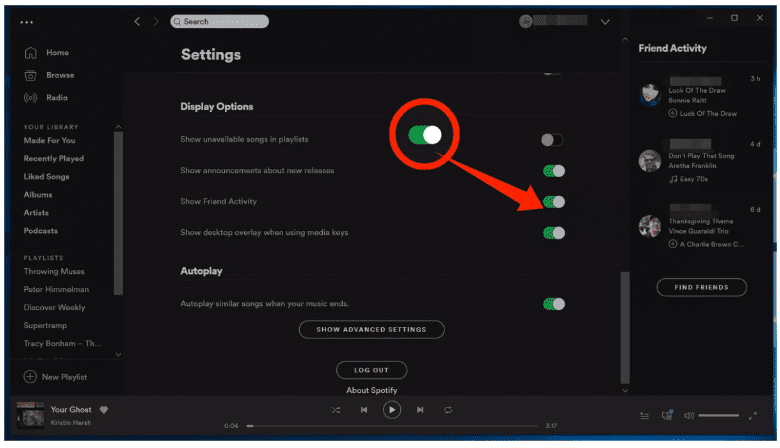Toggle repeat mode

pos(448,410)
